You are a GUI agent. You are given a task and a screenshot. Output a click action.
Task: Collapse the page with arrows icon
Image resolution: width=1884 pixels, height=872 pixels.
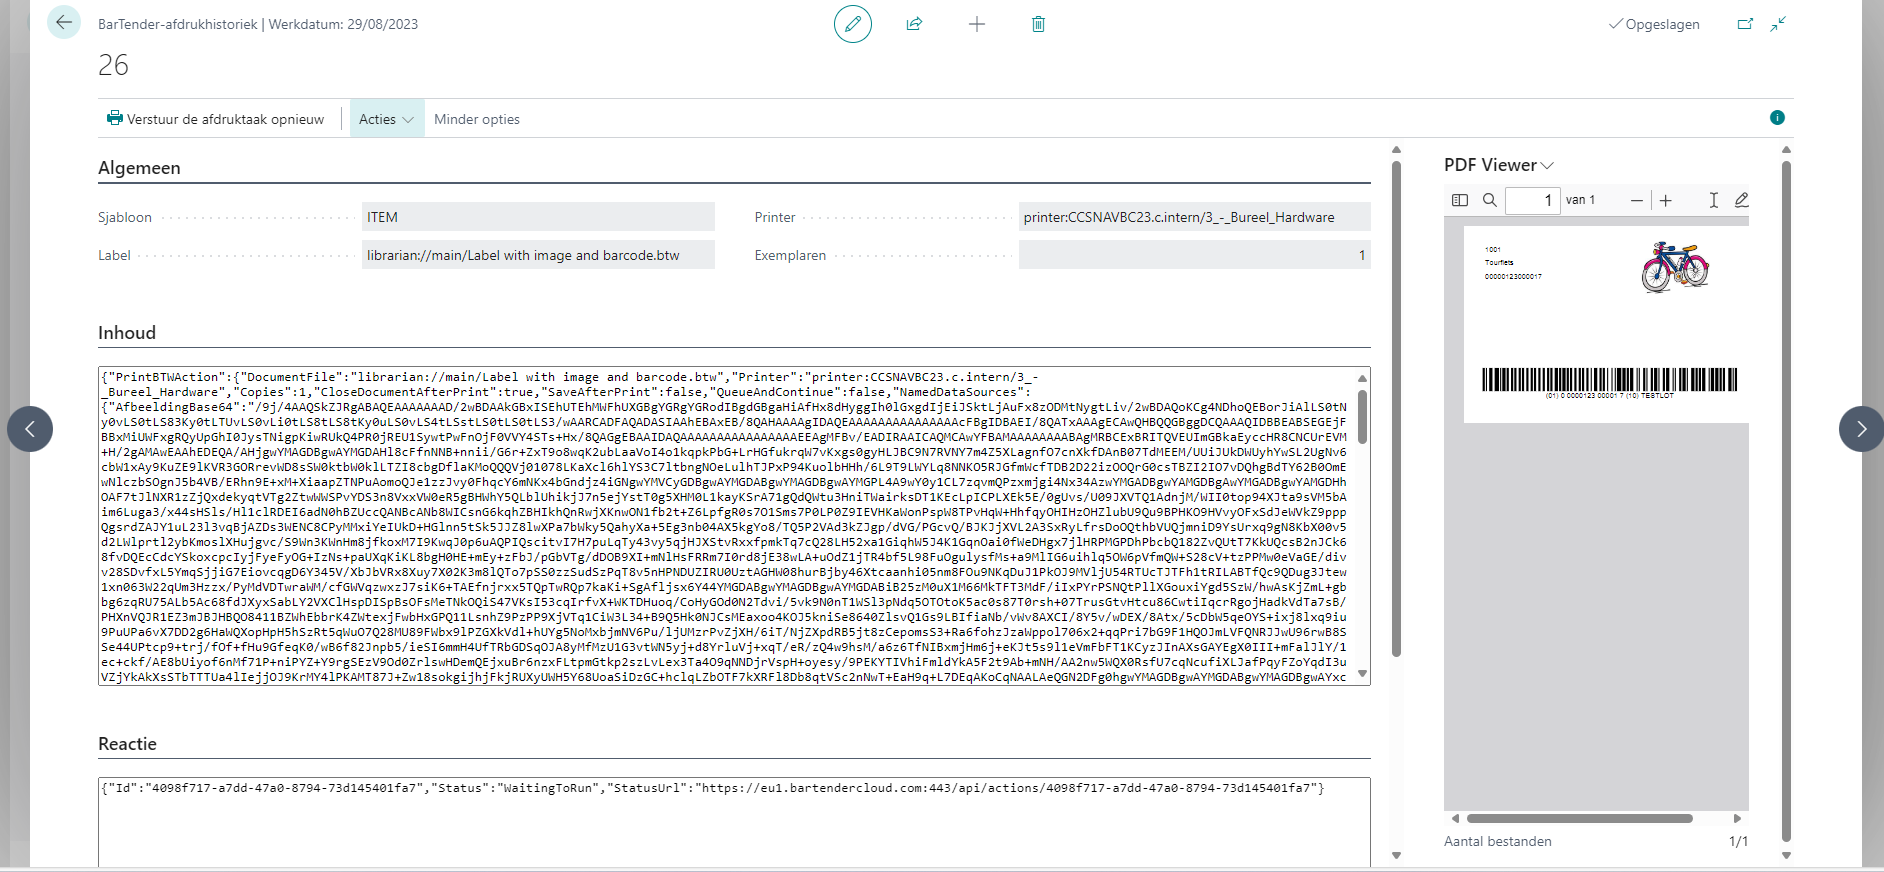click(x=1778, y=24)
